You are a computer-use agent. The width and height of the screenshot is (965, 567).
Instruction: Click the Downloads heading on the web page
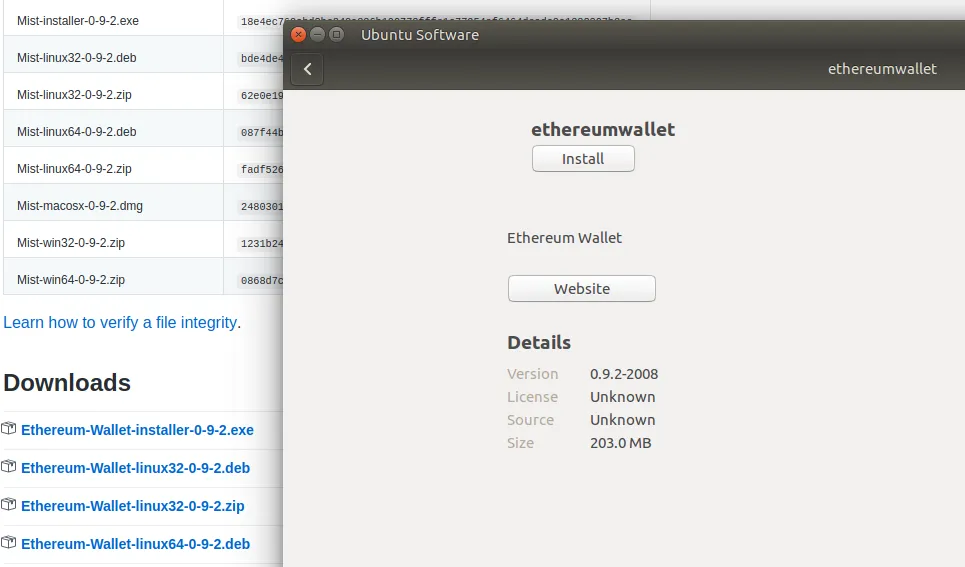[67, 383]
